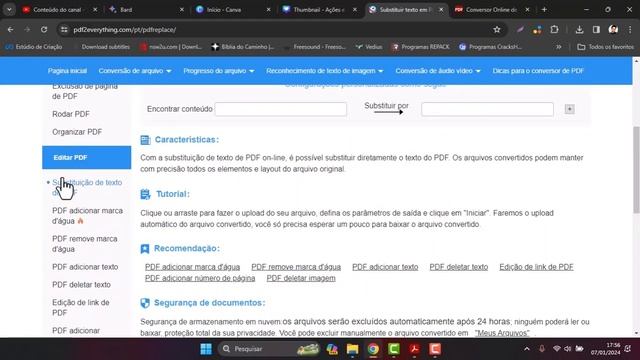The height and width of the screenshot is (360, 640).
Task: Open the red recorder icon in taskbar
Action: [435, 349]
